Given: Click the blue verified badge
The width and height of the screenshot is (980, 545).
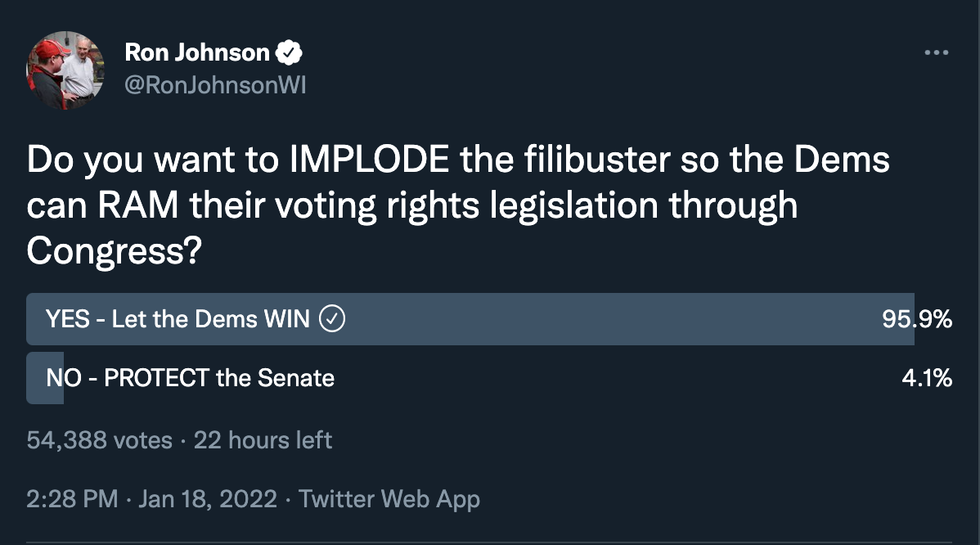Looking at the screenshot, I should 290,53.
